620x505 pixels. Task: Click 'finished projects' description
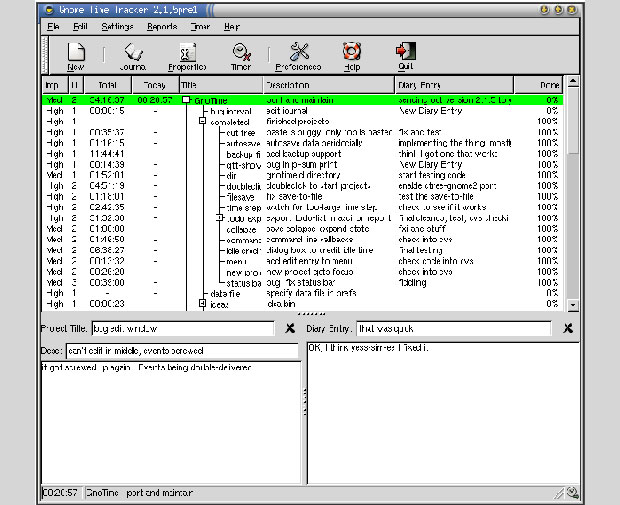(x=298, y=121)
